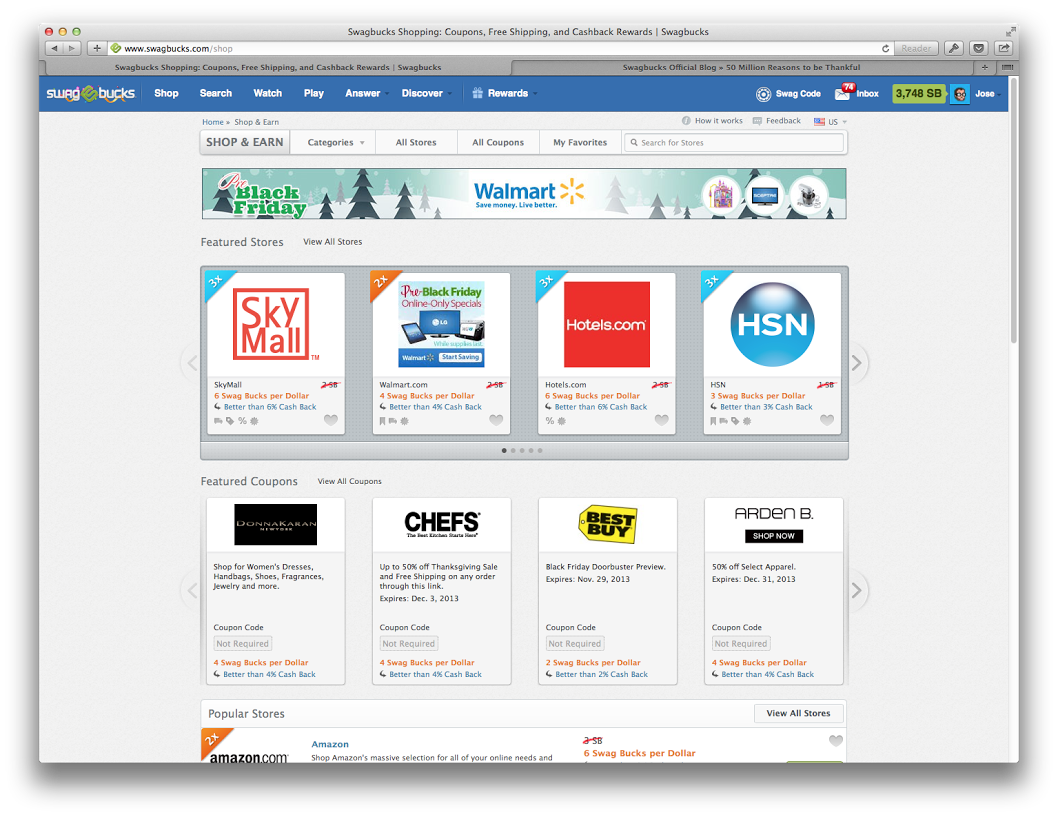Open the Swag Code icon
Screen dimensions: 1058x817
point(763,94)
